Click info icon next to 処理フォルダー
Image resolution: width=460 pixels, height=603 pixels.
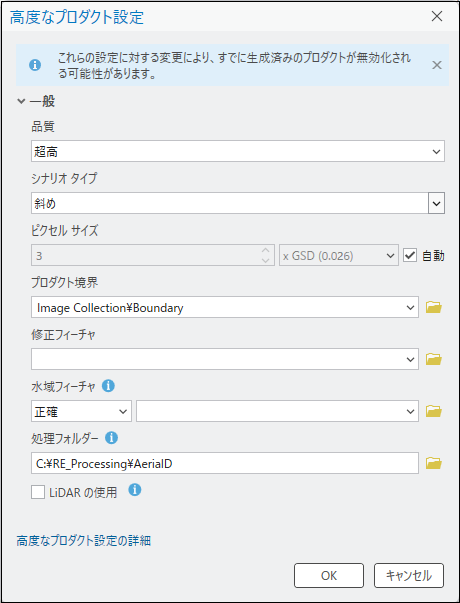click(111, 438)
